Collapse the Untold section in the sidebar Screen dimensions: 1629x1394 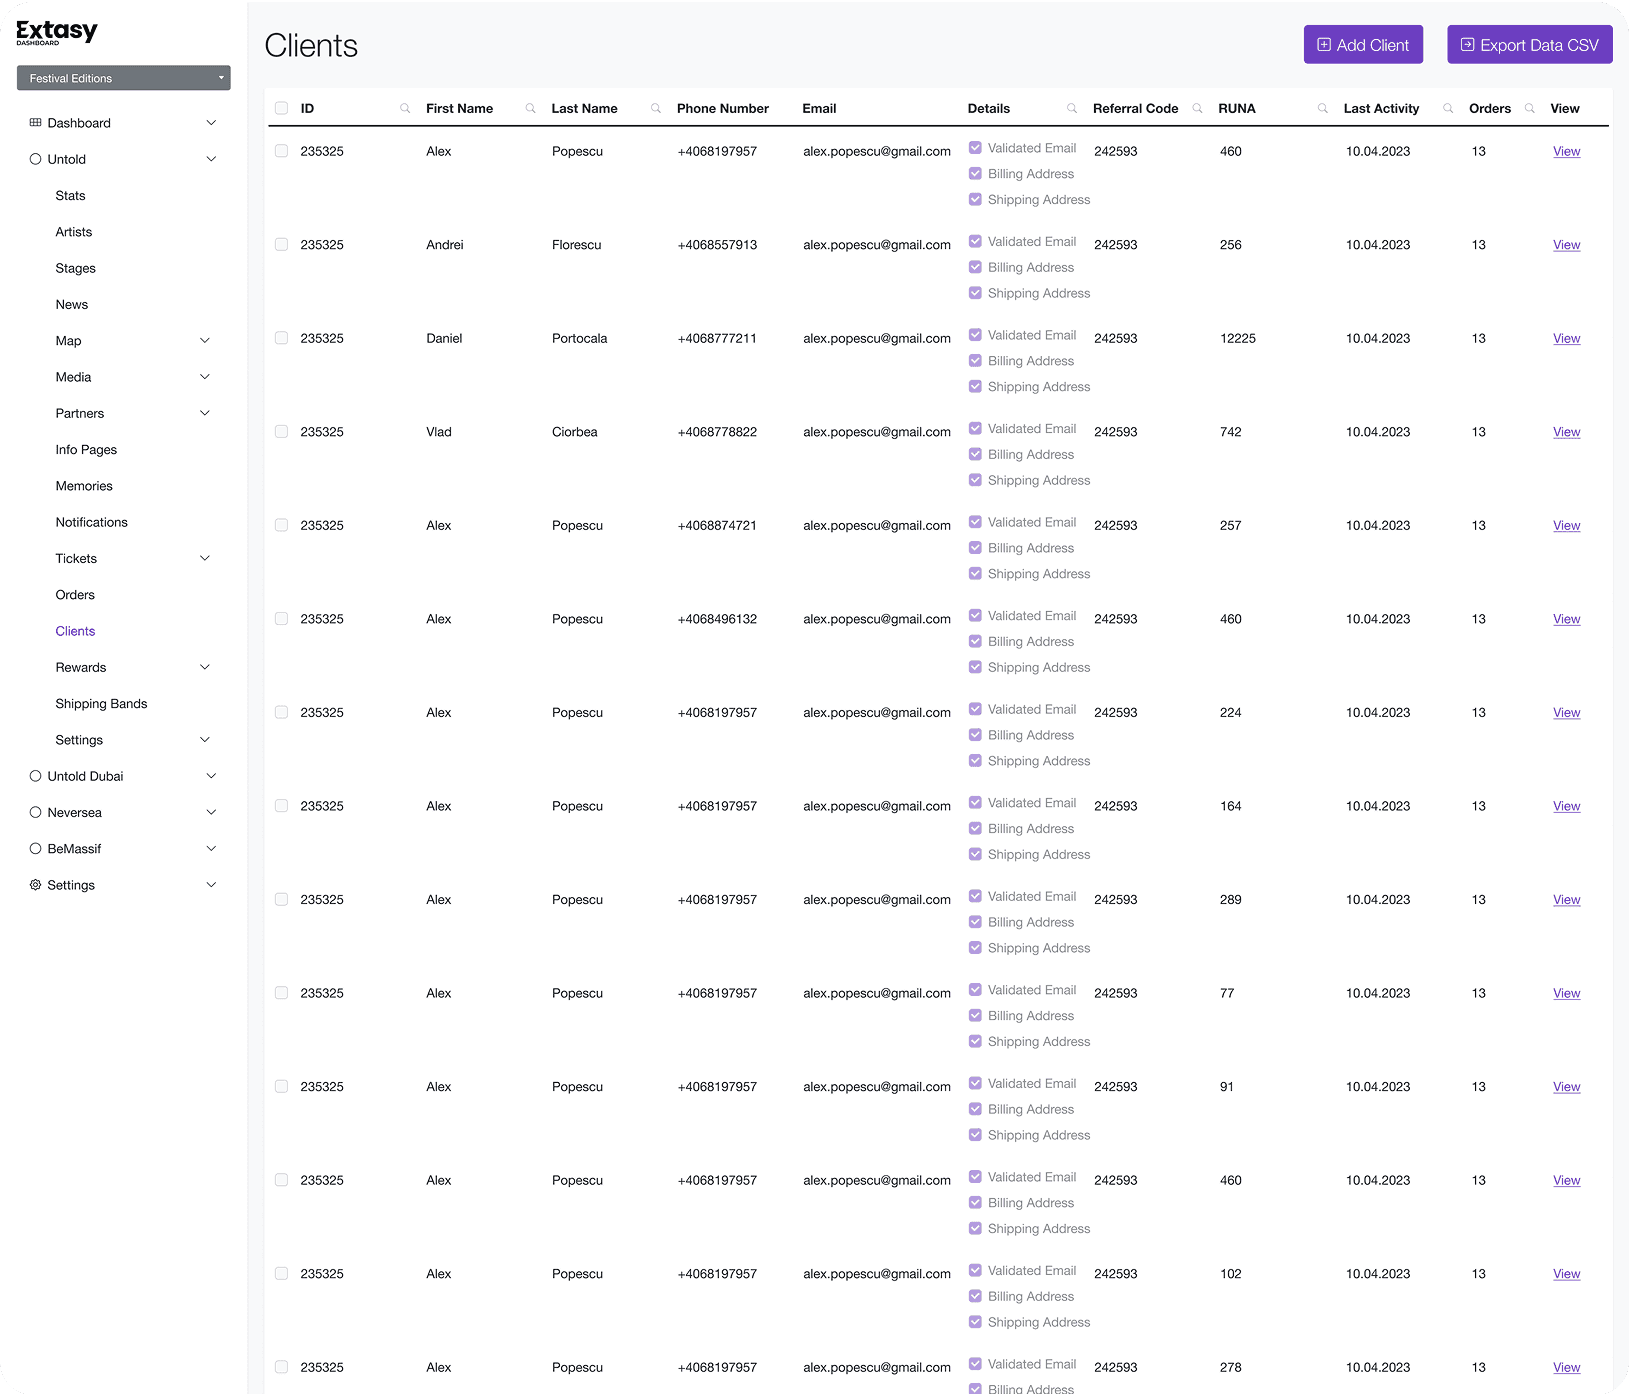click(x=211, y=158)
